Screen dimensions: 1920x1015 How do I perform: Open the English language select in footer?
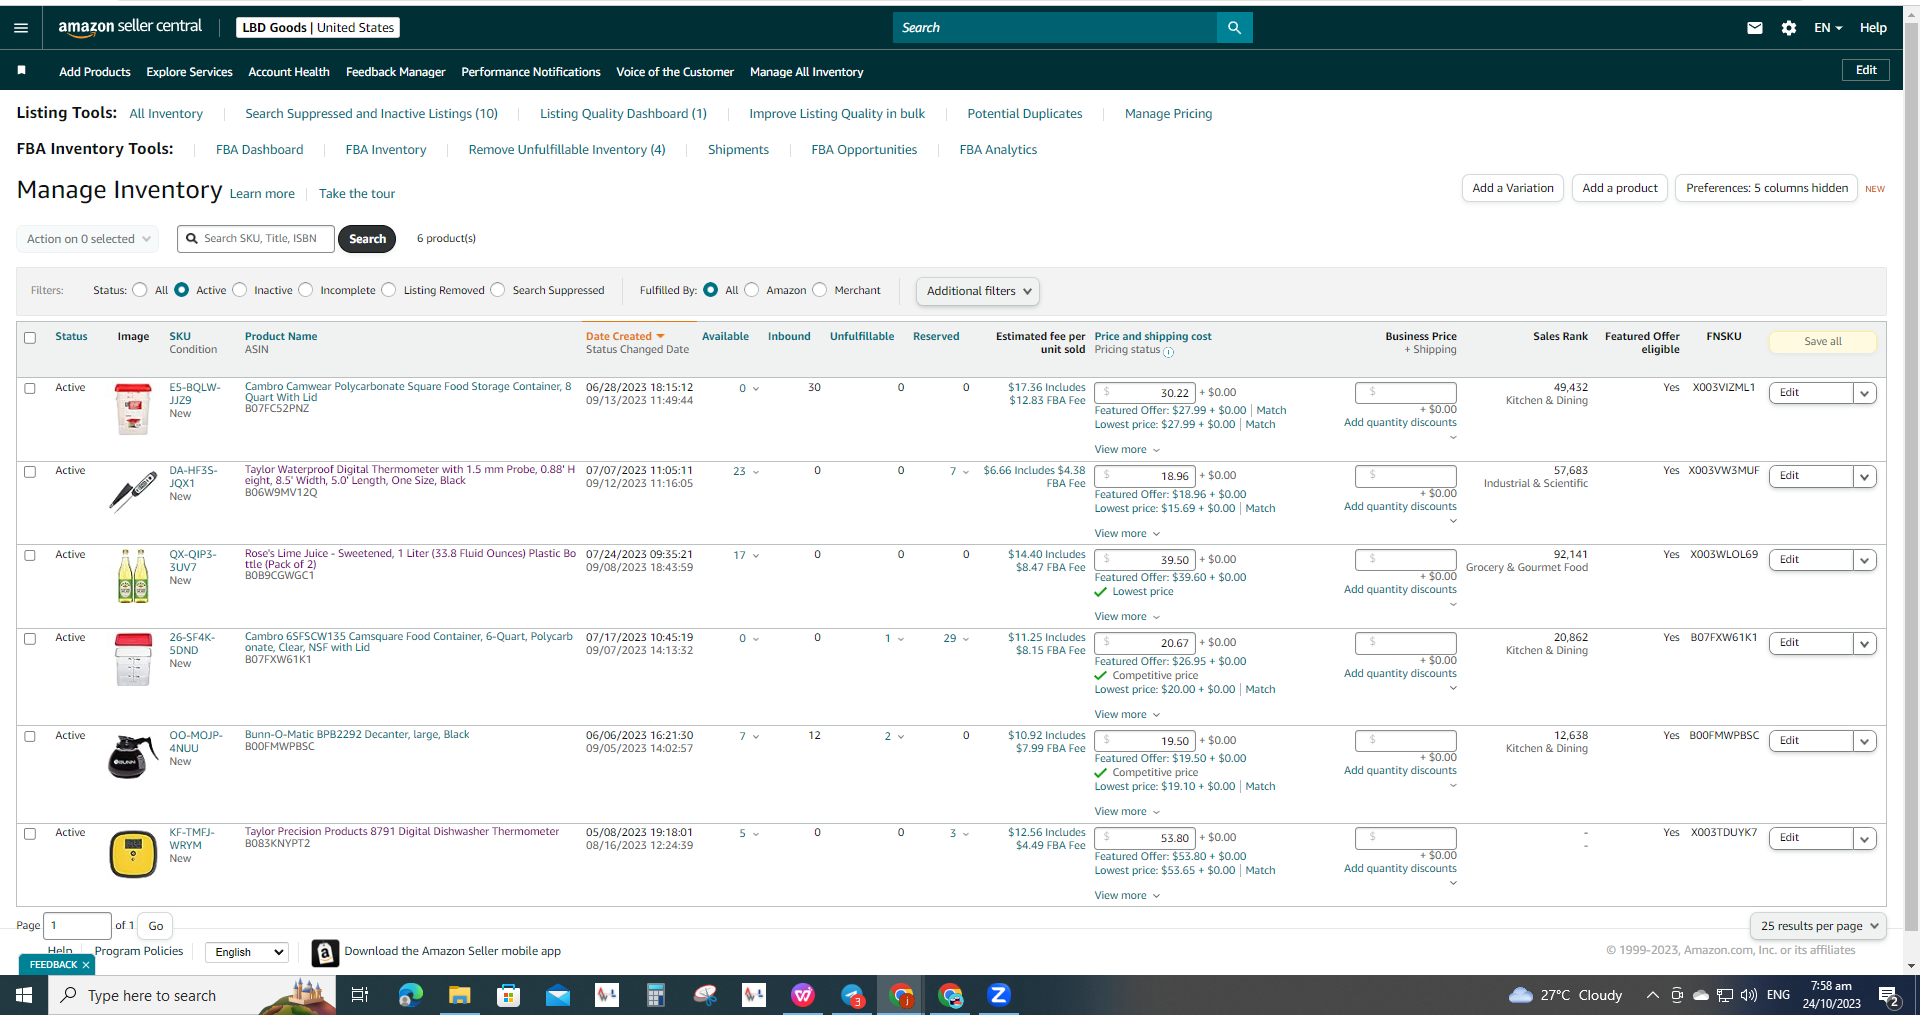click(246, 952)
